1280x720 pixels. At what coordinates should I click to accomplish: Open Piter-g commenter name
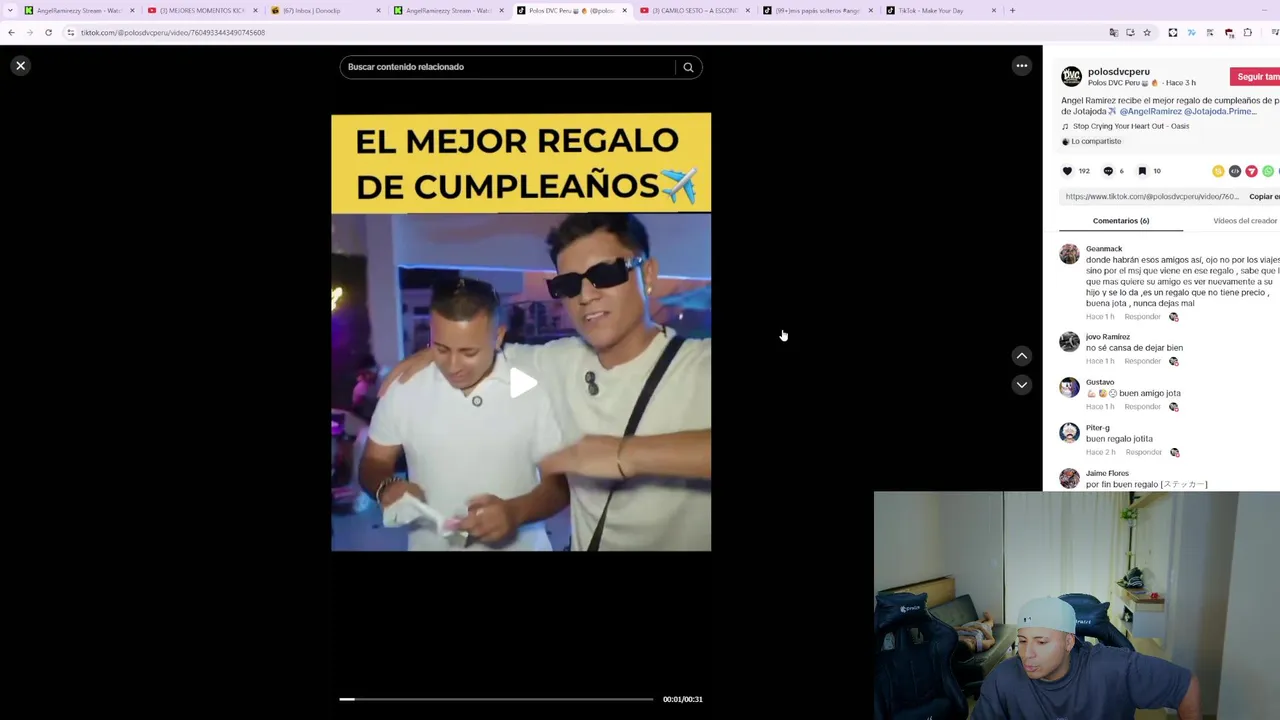tap(1097, 428)
